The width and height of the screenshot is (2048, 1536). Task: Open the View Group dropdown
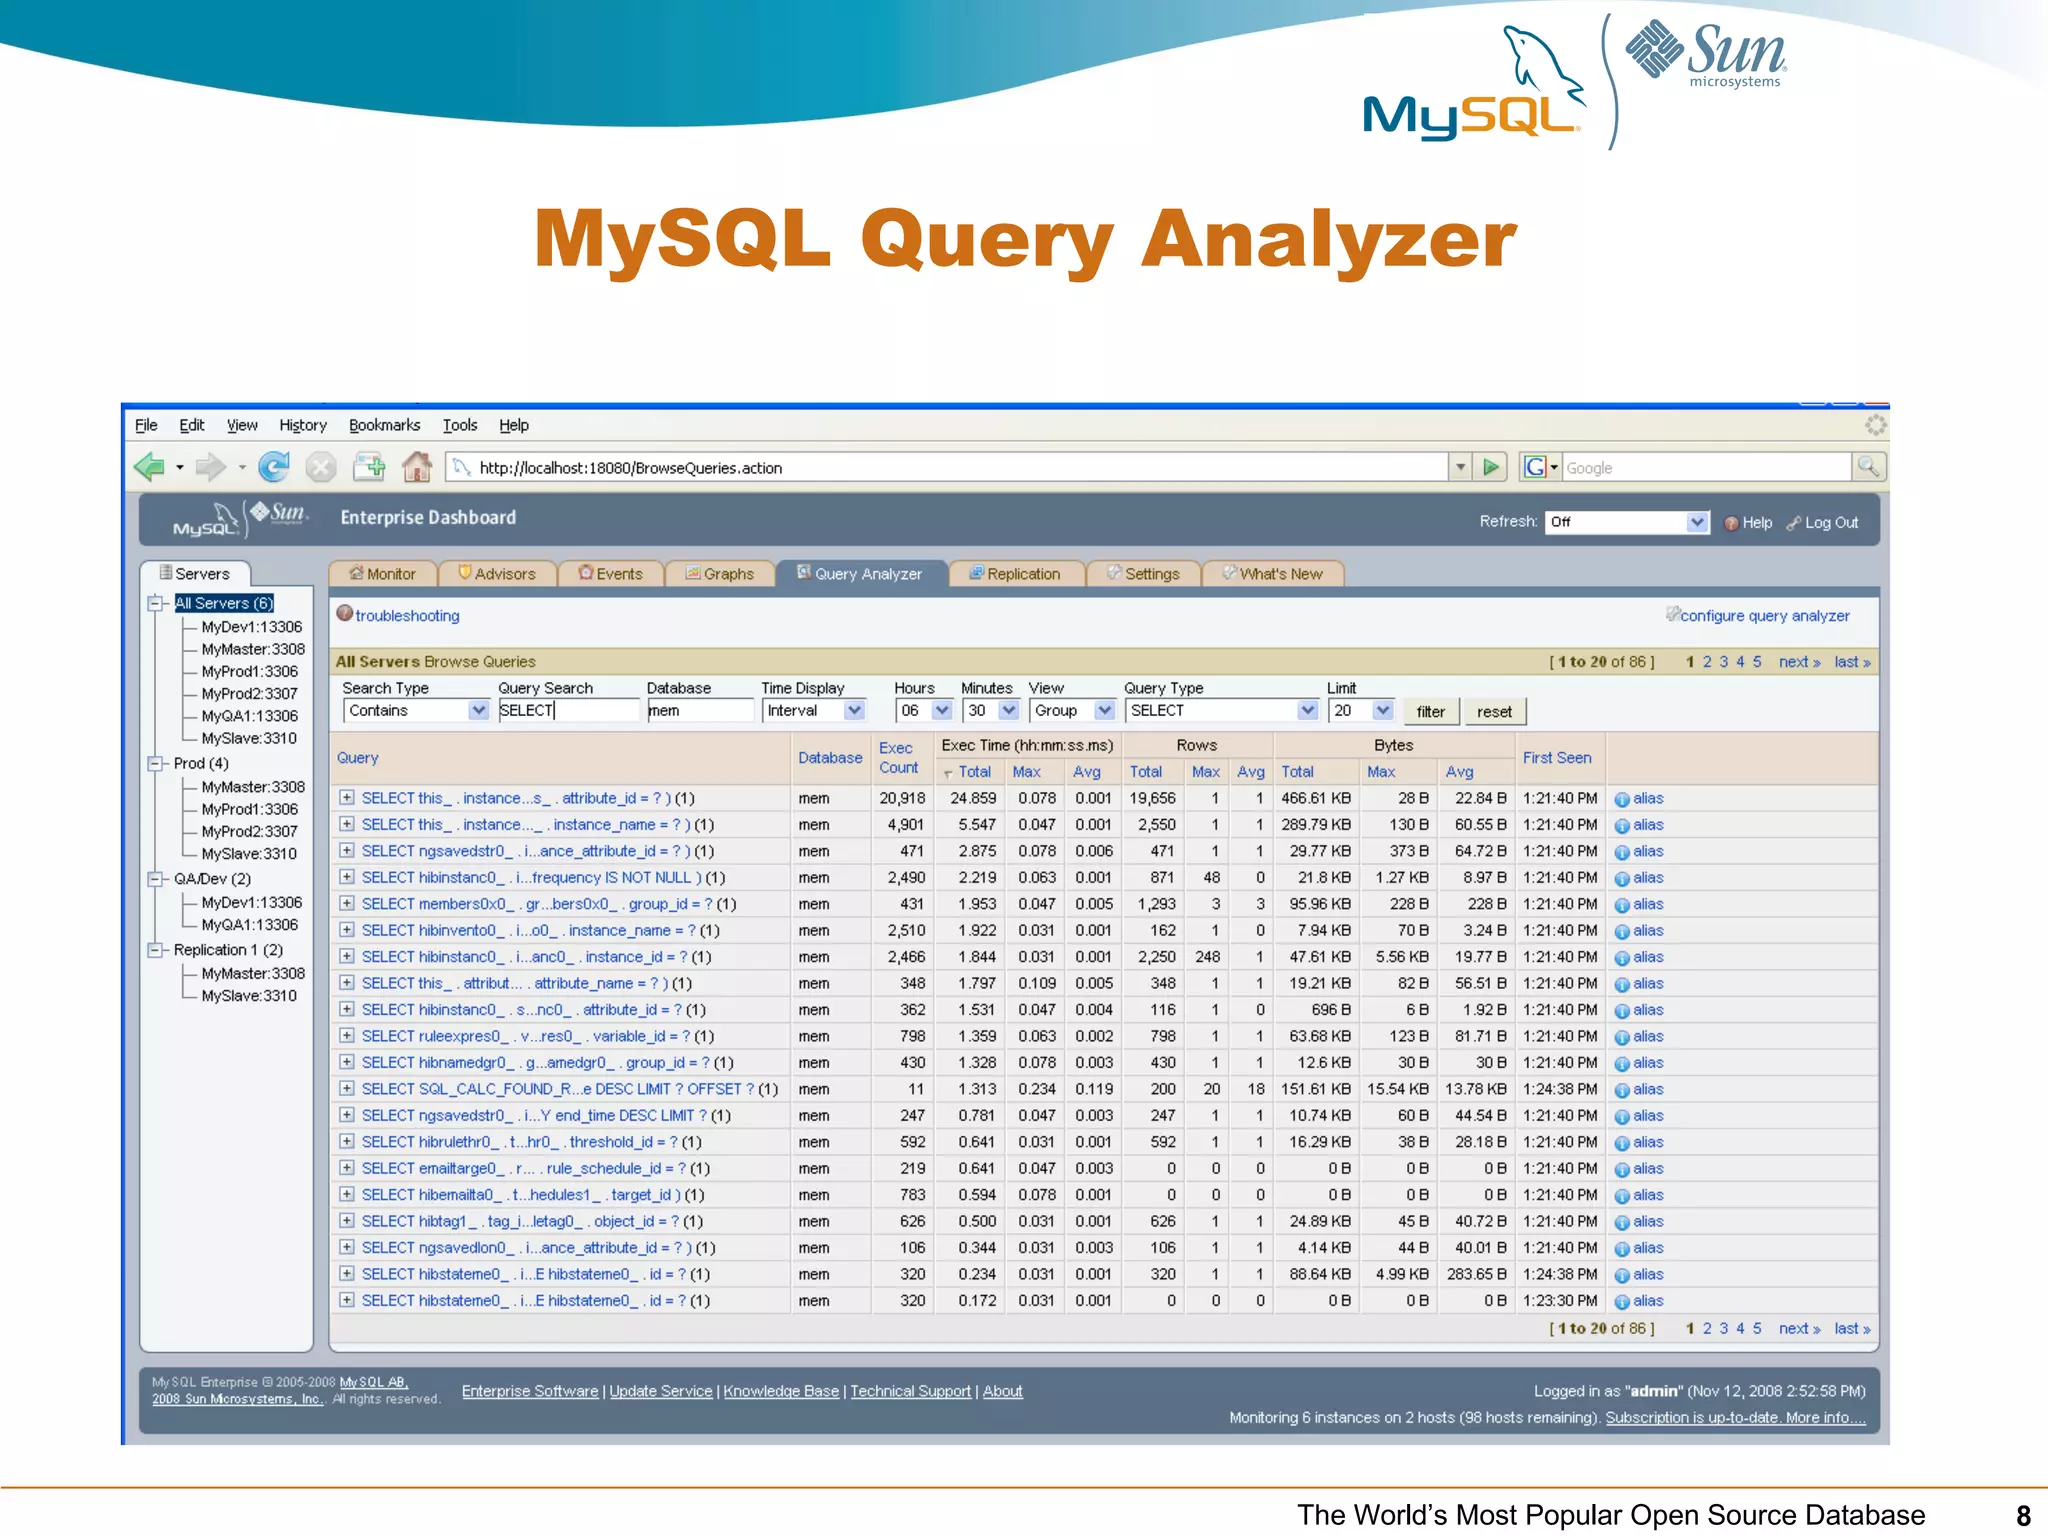(1072, 710)
